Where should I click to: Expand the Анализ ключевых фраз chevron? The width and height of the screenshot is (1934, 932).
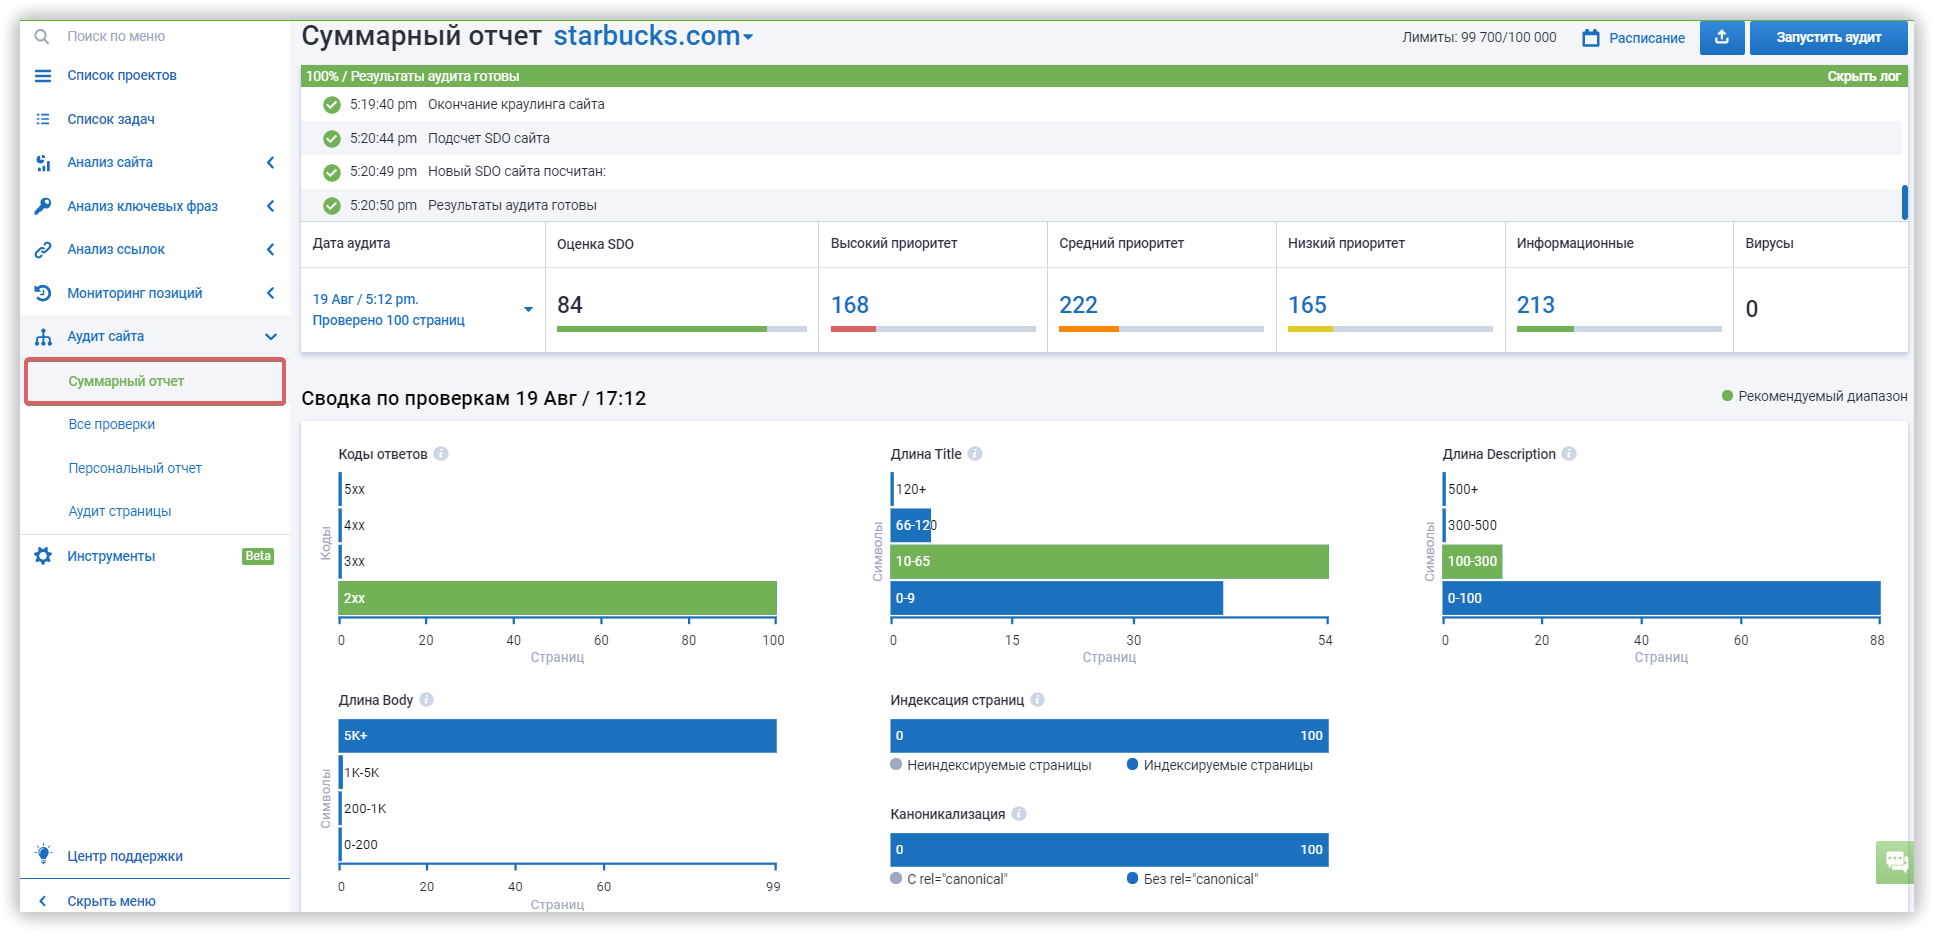pyautogui.click(x=270, y=206)
